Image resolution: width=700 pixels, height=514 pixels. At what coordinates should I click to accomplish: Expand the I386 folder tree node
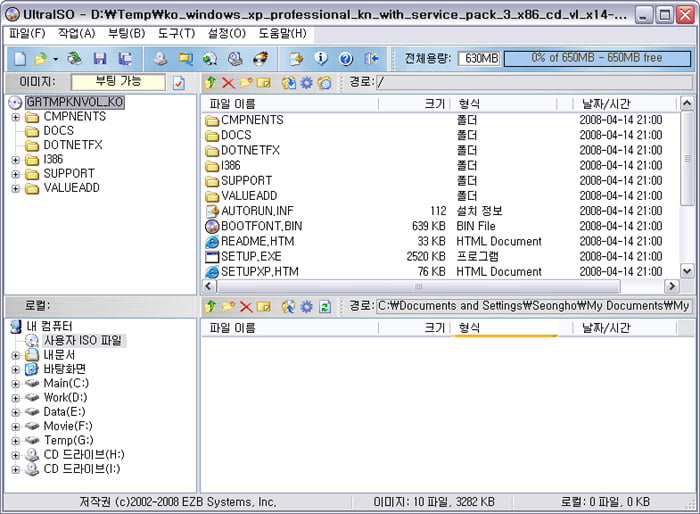pyautogui.click(x=16, y=160)
